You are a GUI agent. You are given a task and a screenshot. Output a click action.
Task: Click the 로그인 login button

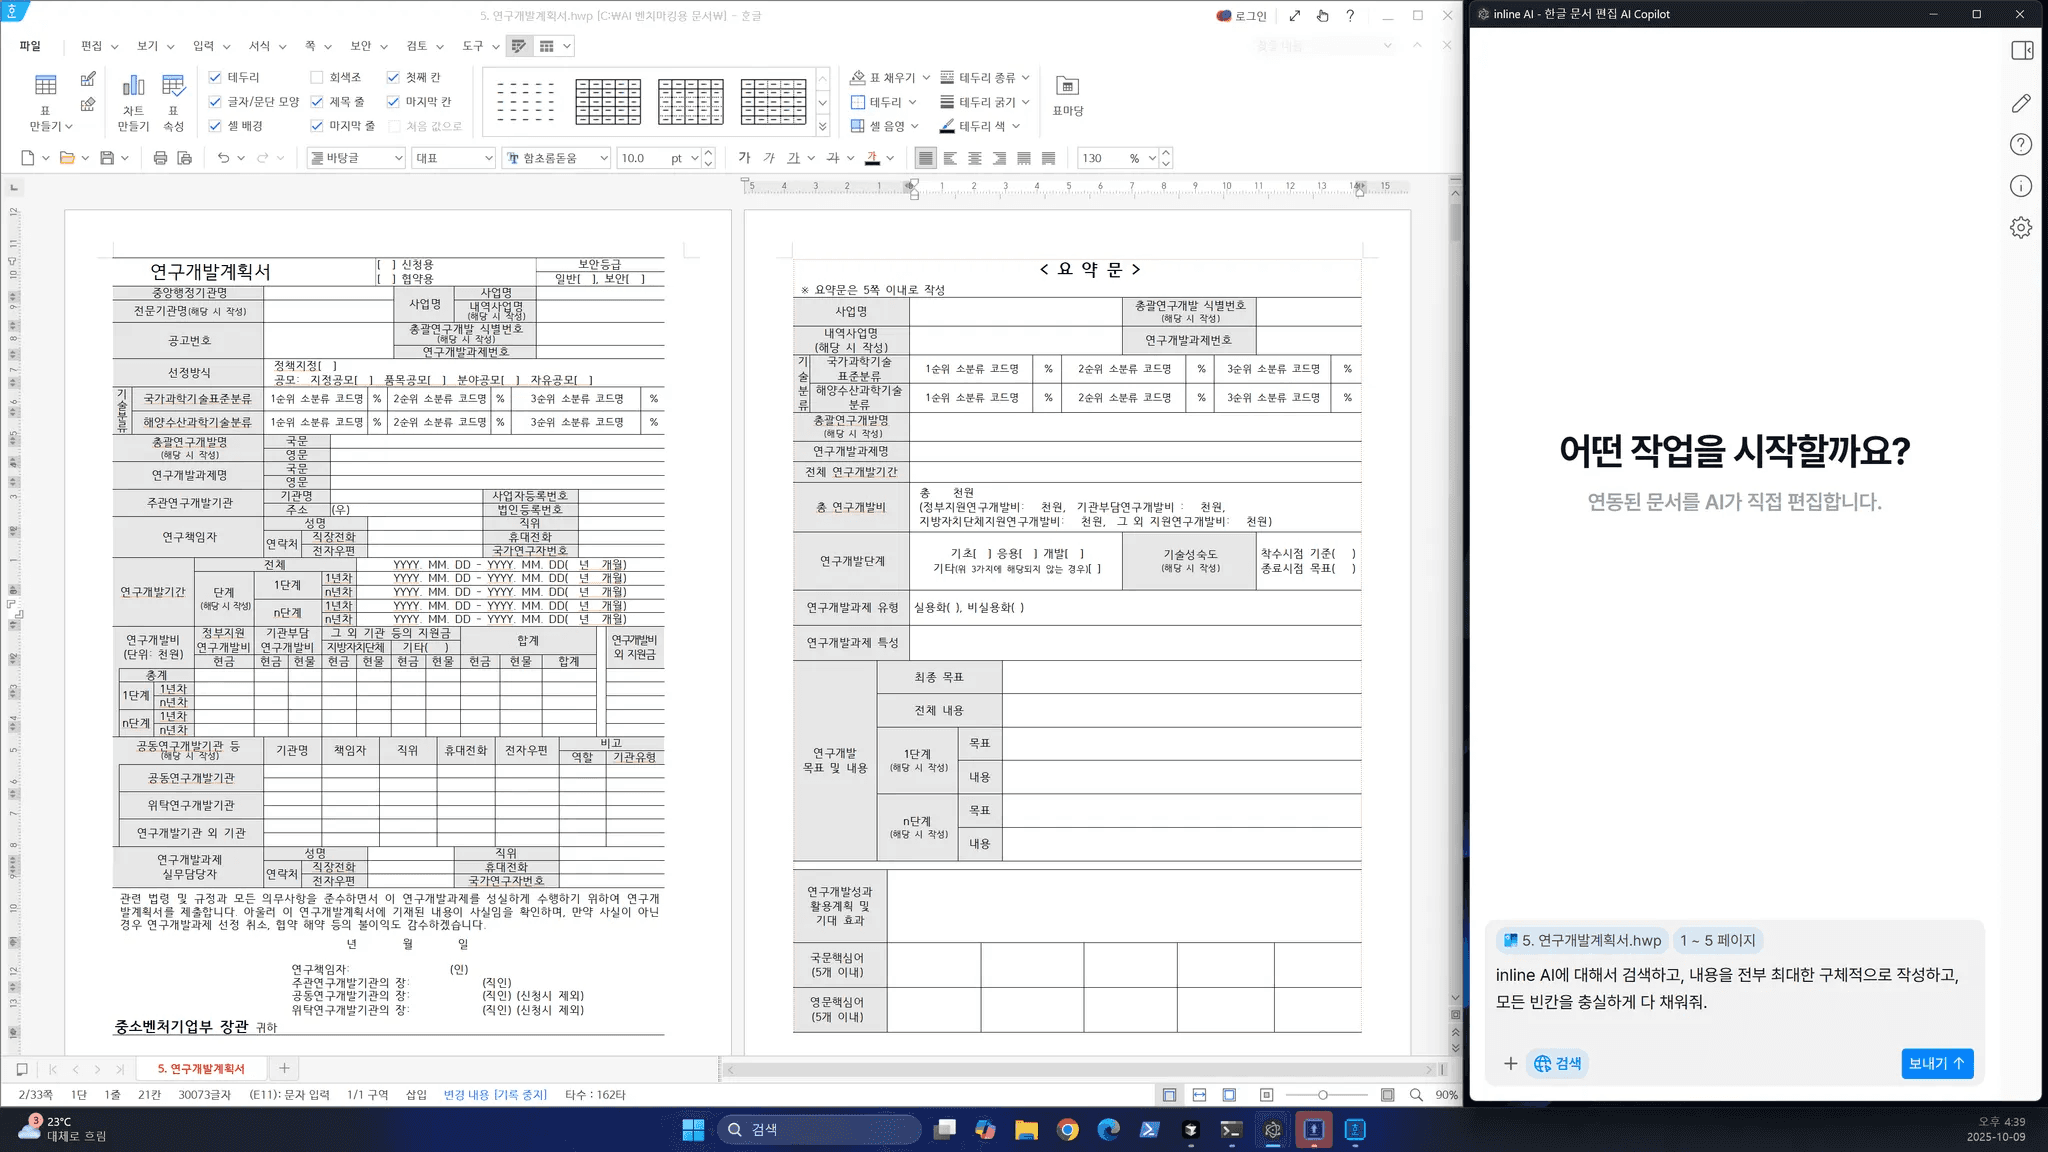[1242, 16]
